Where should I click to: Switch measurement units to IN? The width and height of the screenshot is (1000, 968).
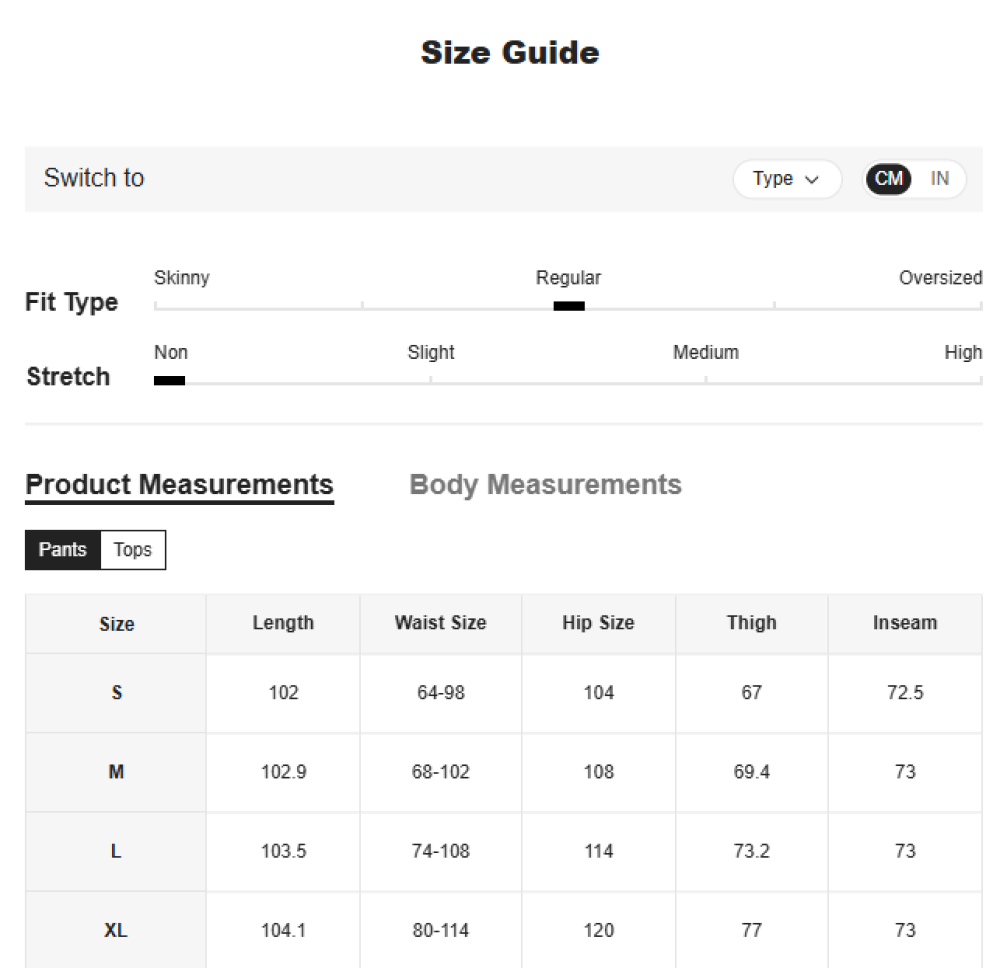click(939, 179)
